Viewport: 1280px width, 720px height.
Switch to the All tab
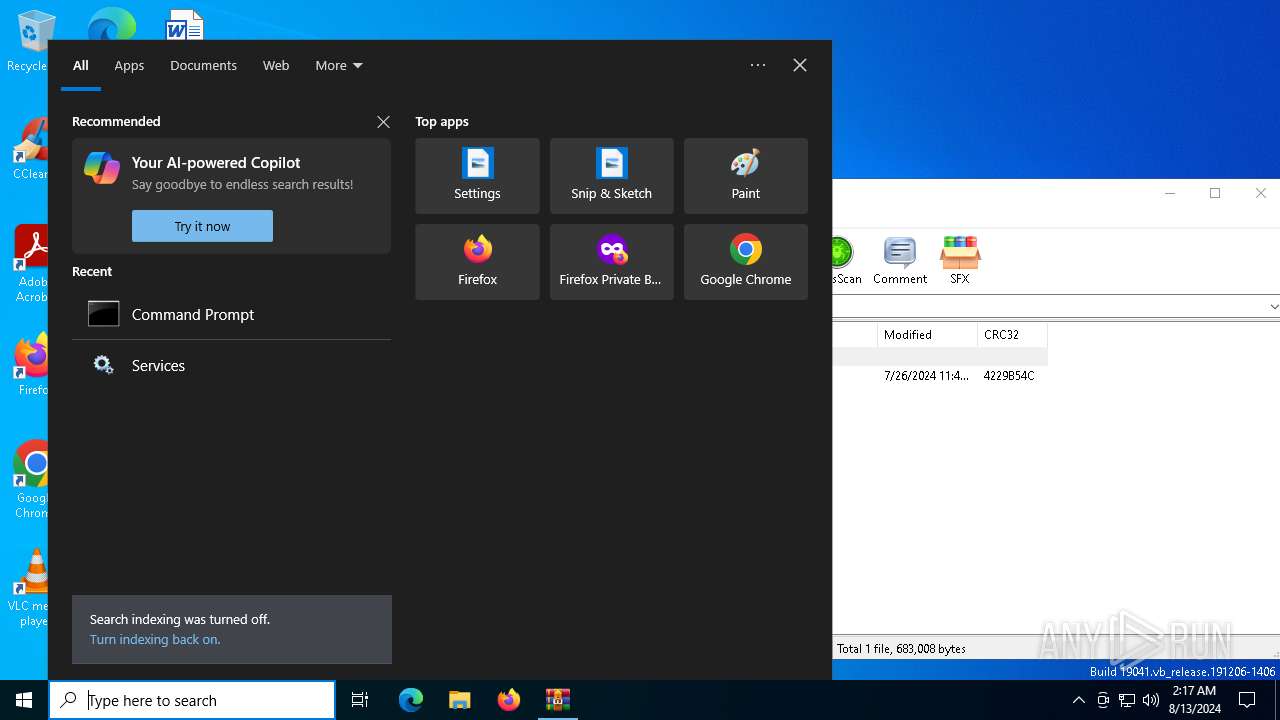[81, 65]
